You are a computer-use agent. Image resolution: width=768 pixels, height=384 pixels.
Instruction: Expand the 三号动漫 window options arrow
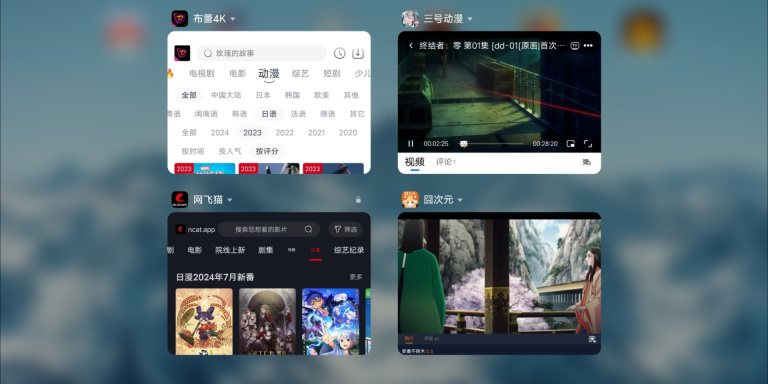(470, 19)
